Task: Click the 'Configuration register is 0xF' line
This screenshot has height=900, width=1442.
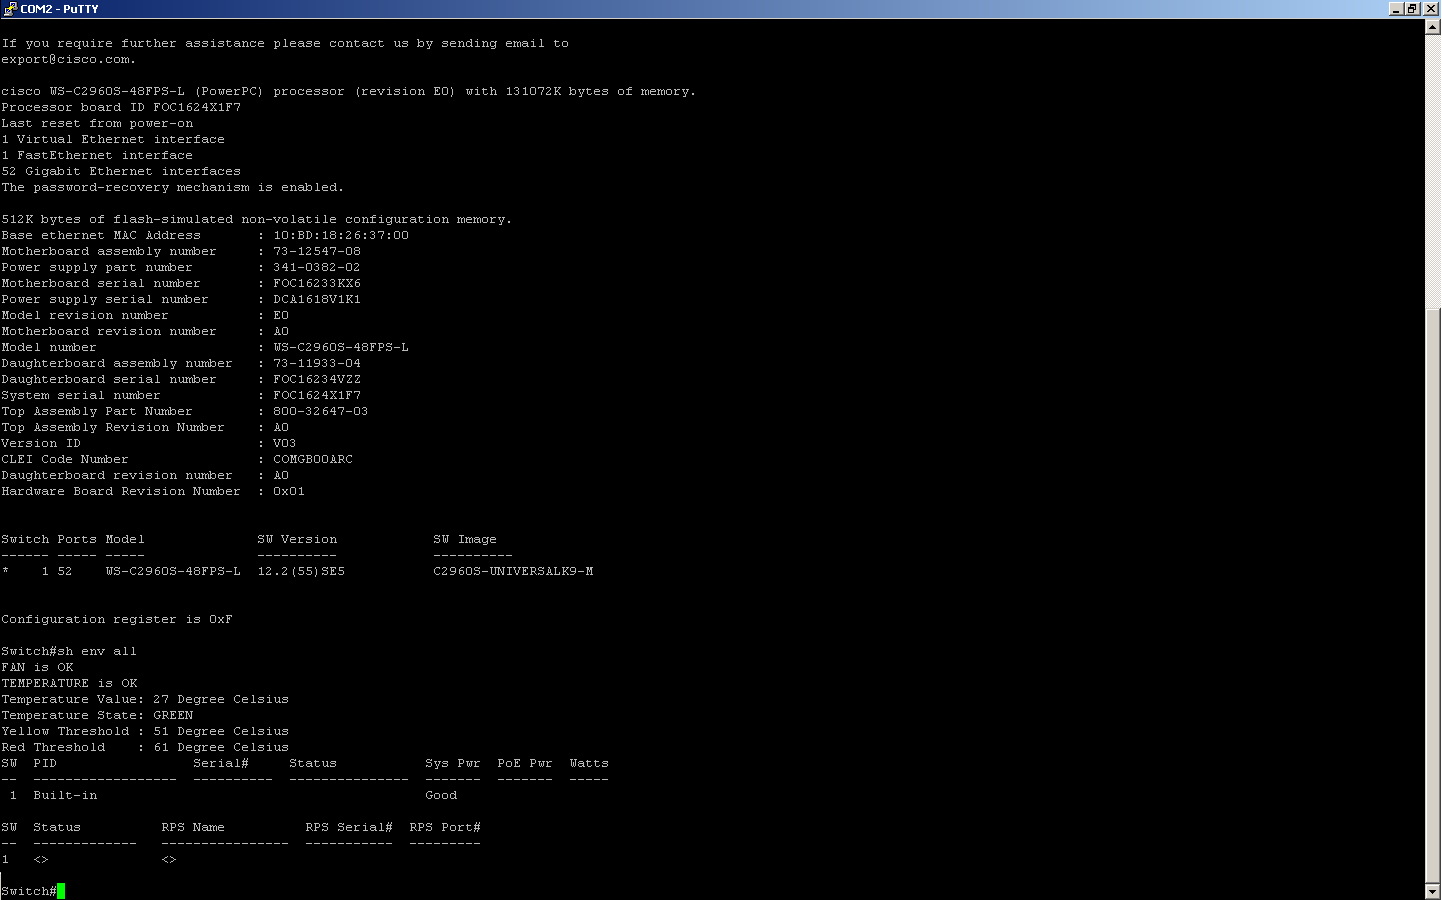Action: (x=117, y=619)
